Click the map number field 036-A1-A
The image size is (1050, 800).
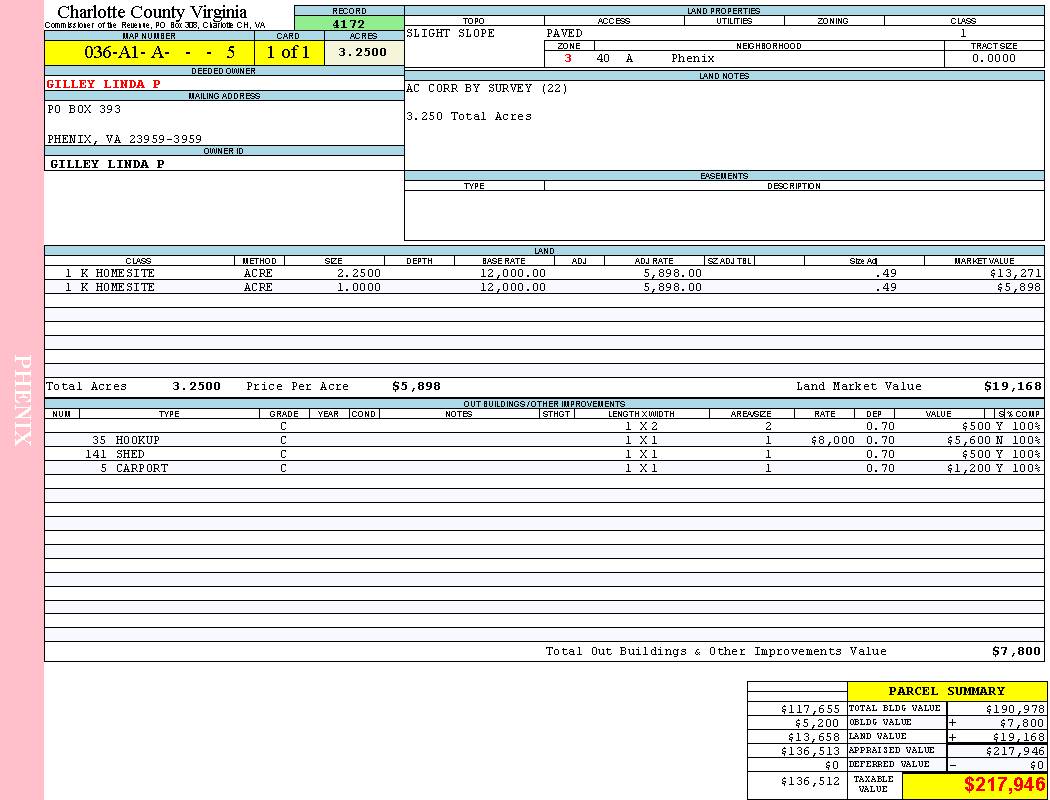coord(149,53)
